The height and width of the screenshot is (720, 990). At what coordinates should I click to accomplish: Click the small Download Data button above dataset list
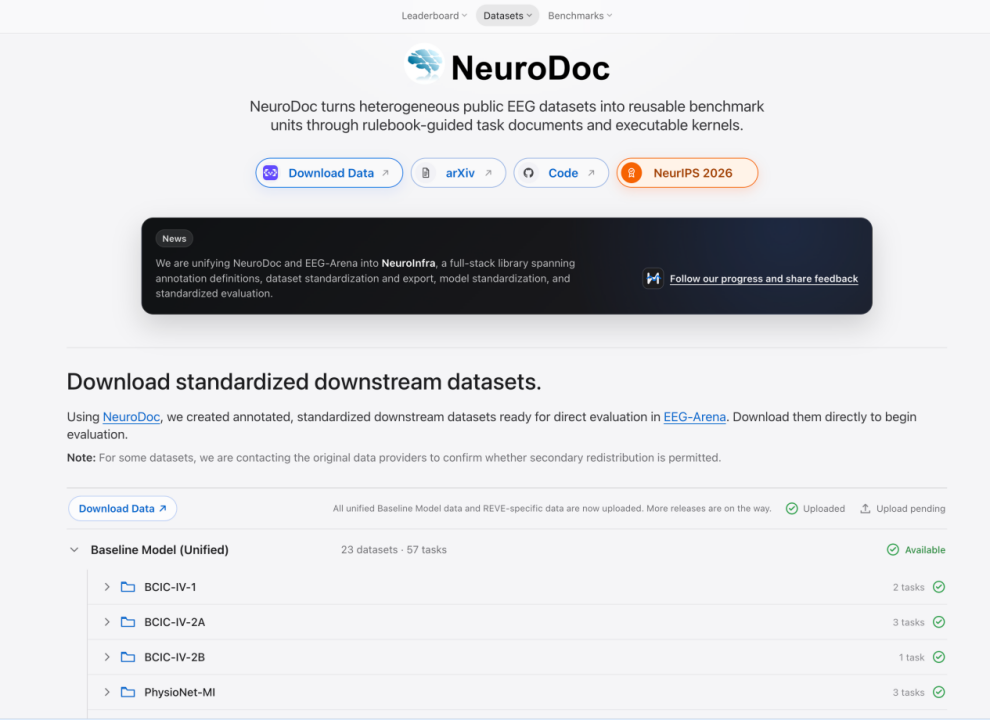click(x=122, y=508)
